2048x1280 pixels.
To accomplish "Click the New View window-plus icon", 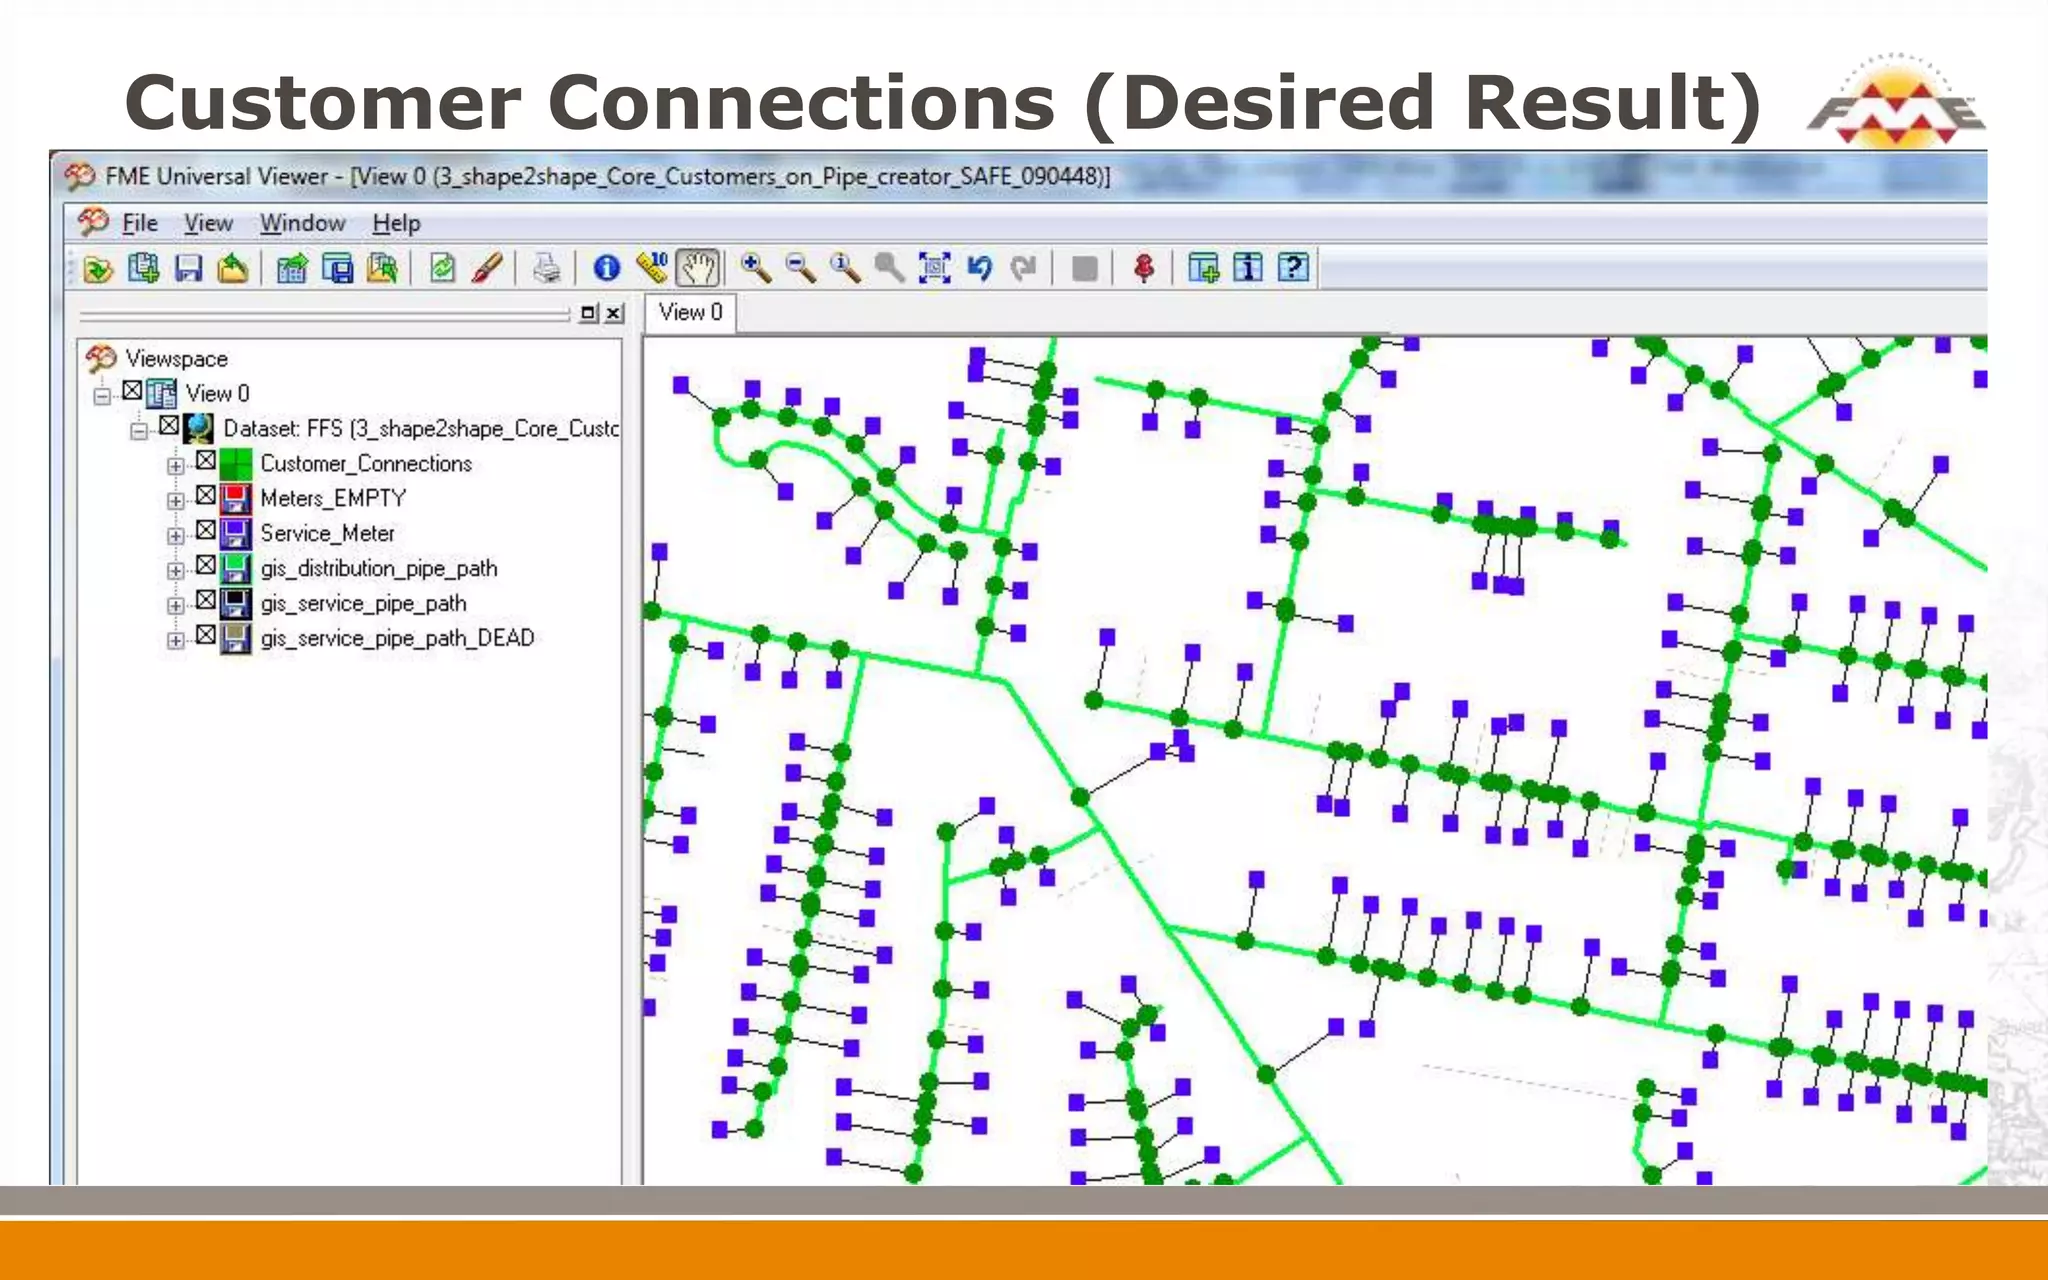I will tap(1203, 268).
